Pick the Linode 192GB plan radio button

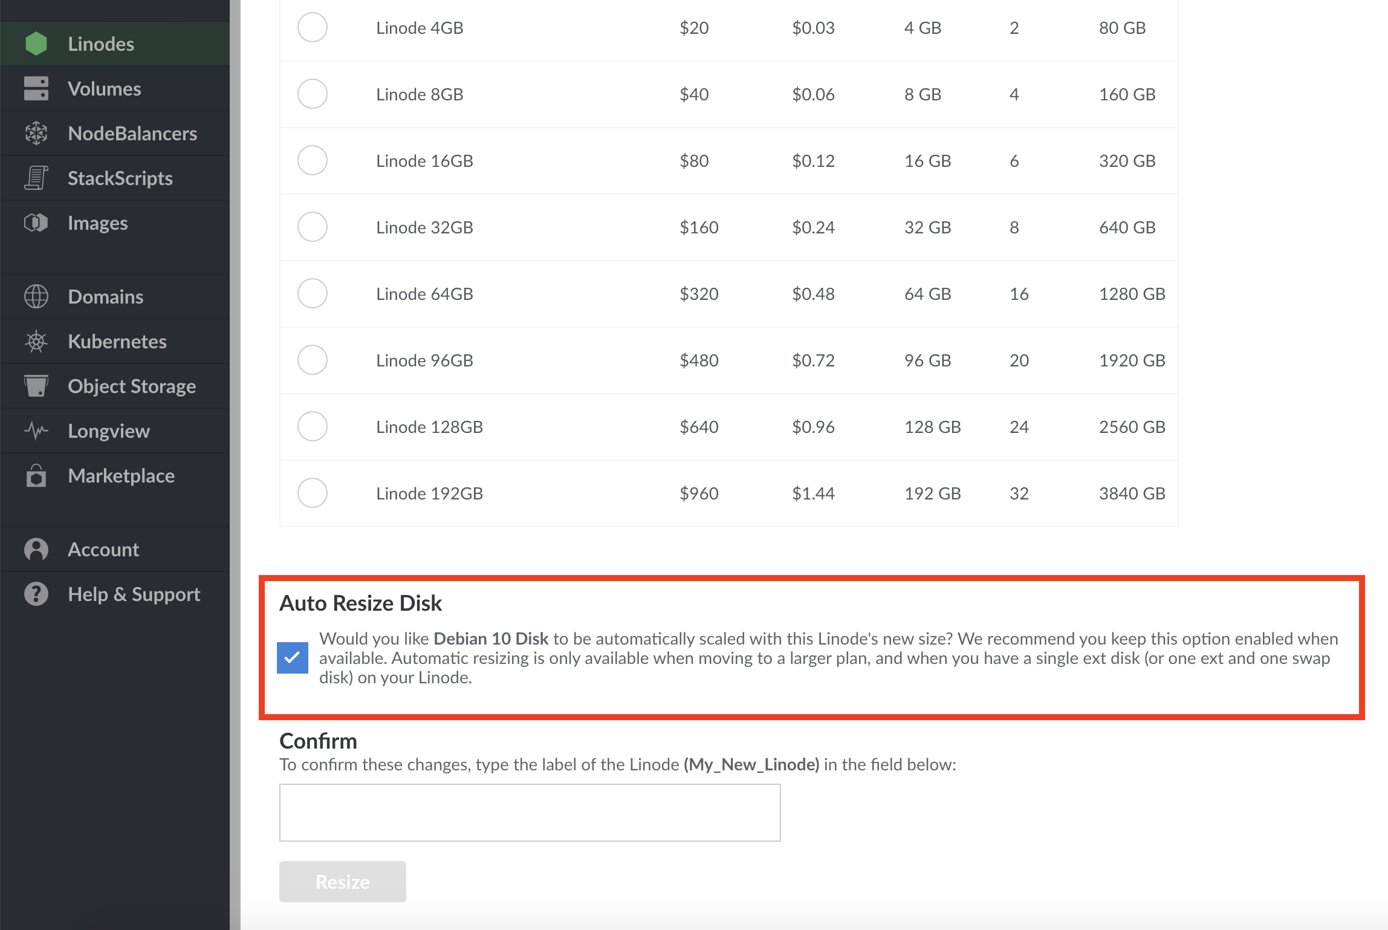coord(312,493)
